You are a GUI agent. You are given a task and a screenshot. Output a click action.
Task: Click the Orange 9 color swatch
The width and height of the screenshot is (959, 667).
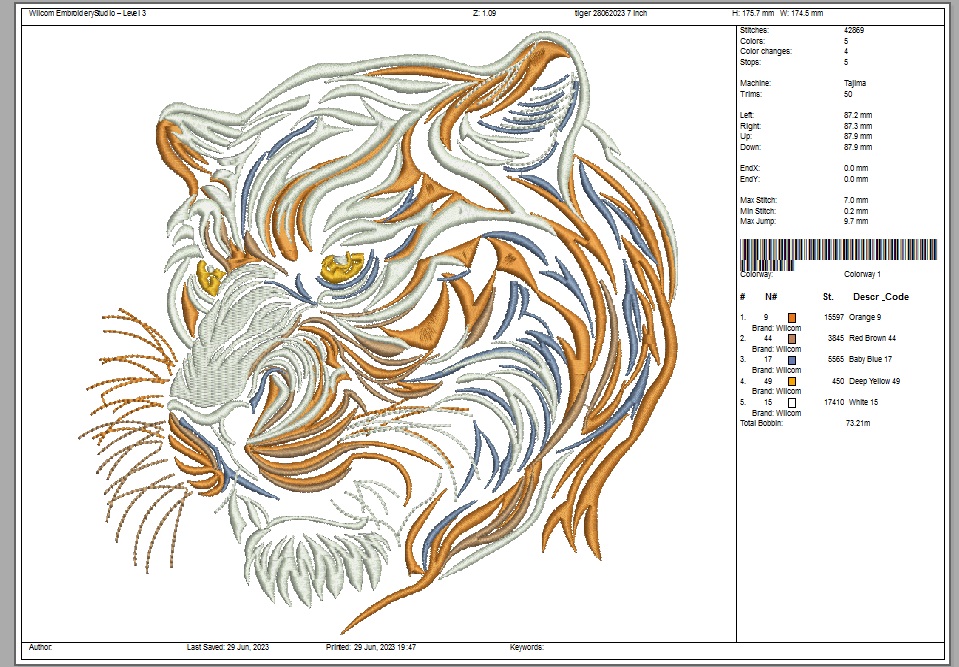[x=792, y=317]
